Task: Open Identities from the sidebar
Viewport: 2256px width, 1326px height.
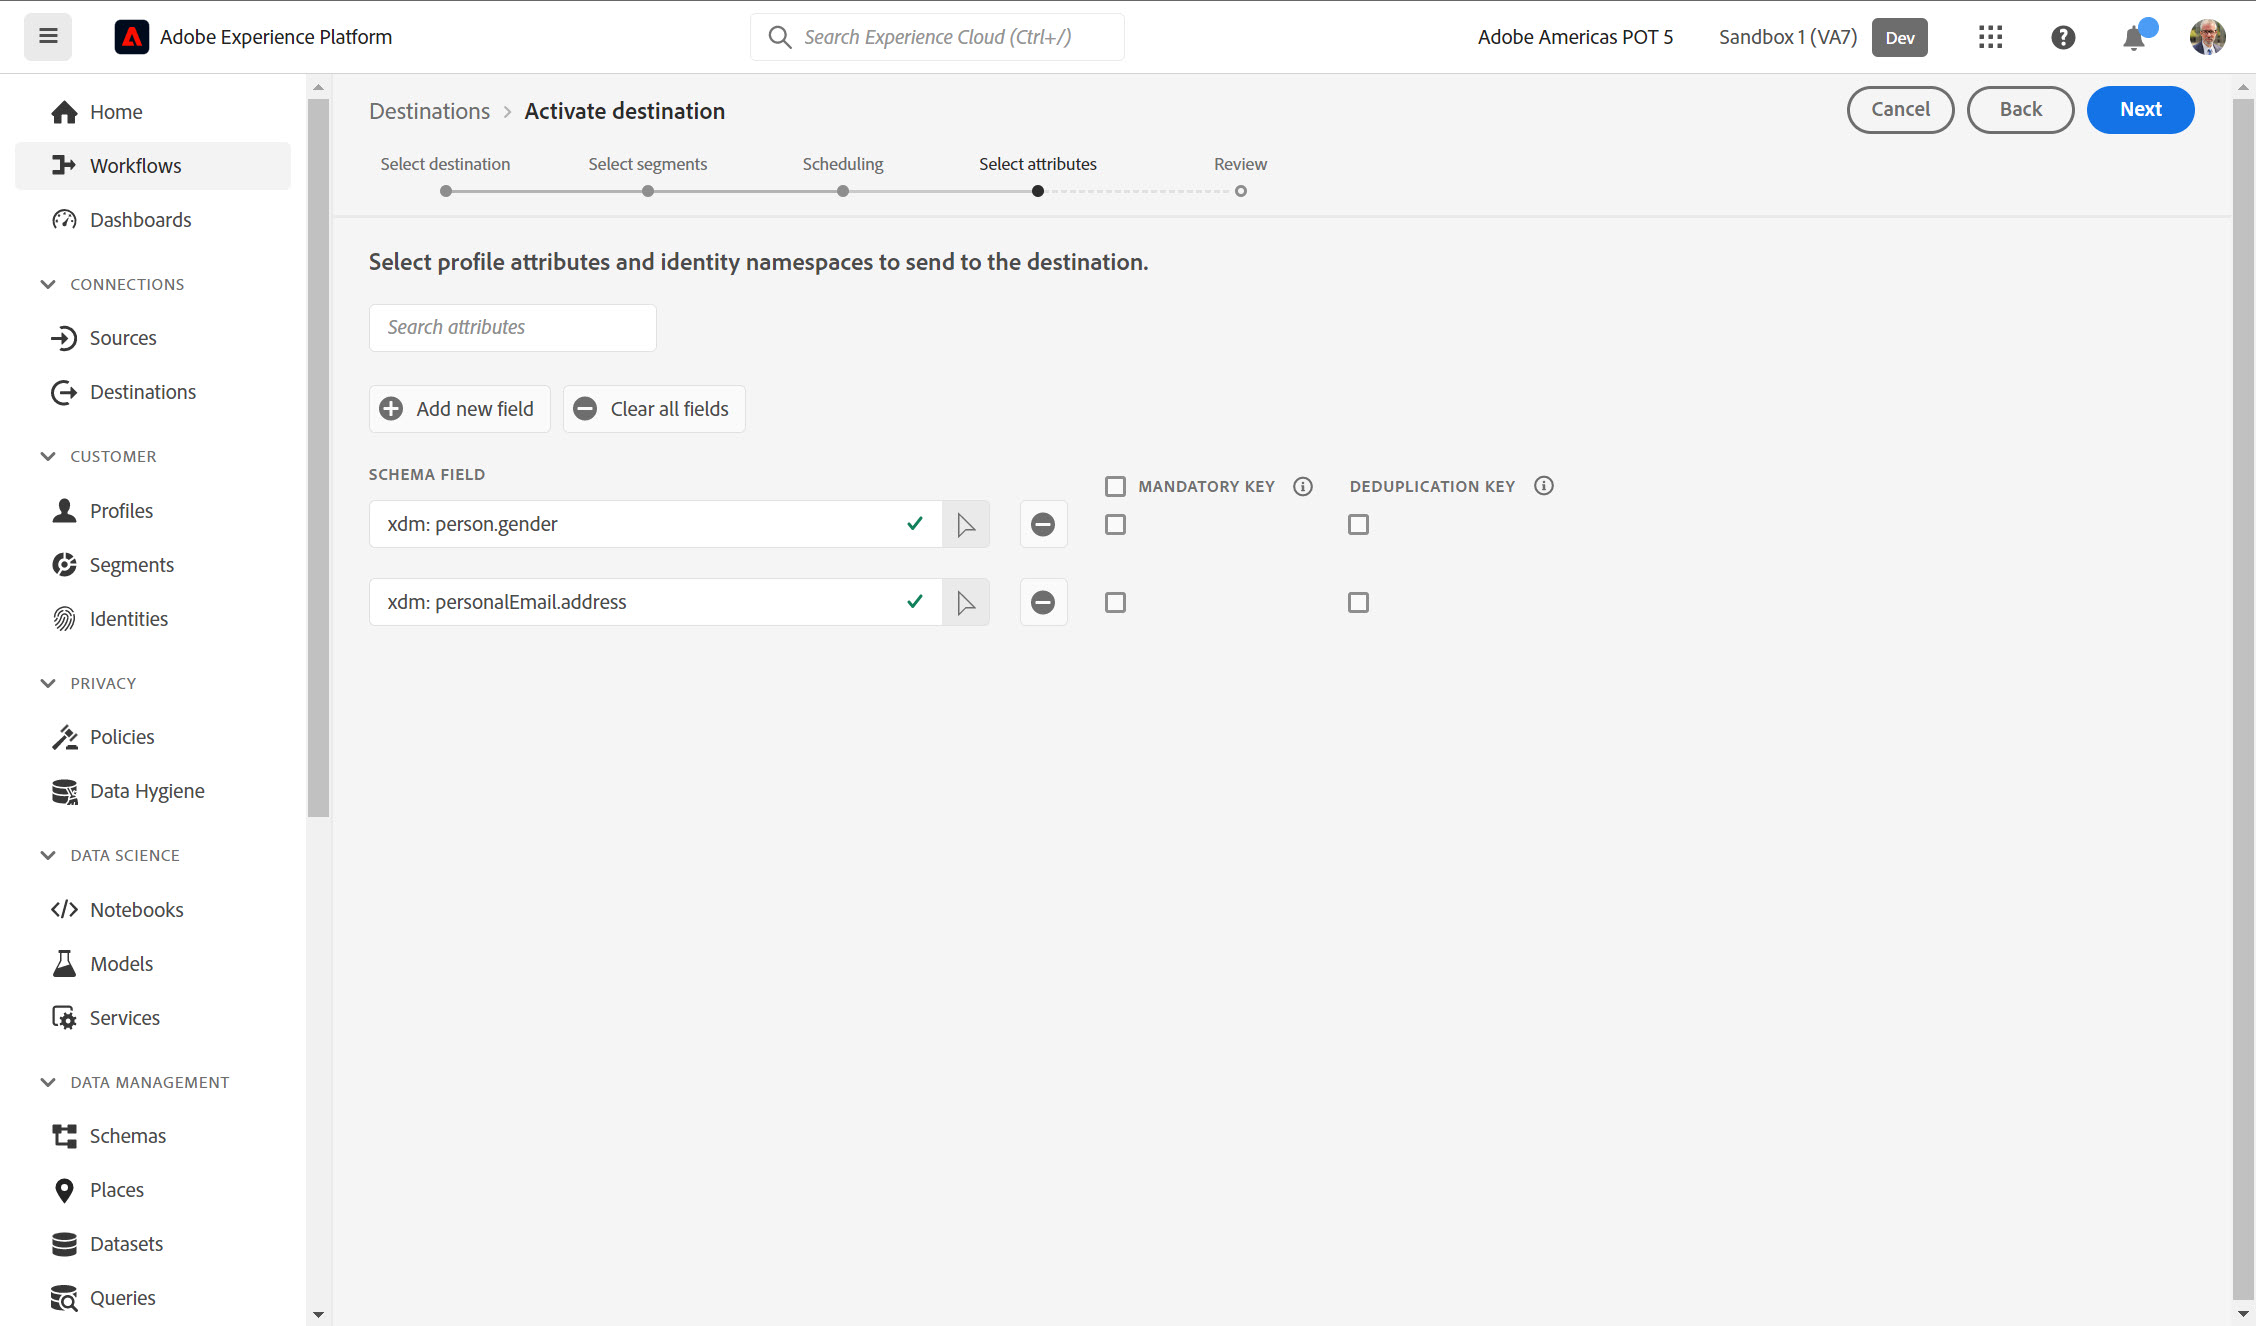Action: (153, 619)
